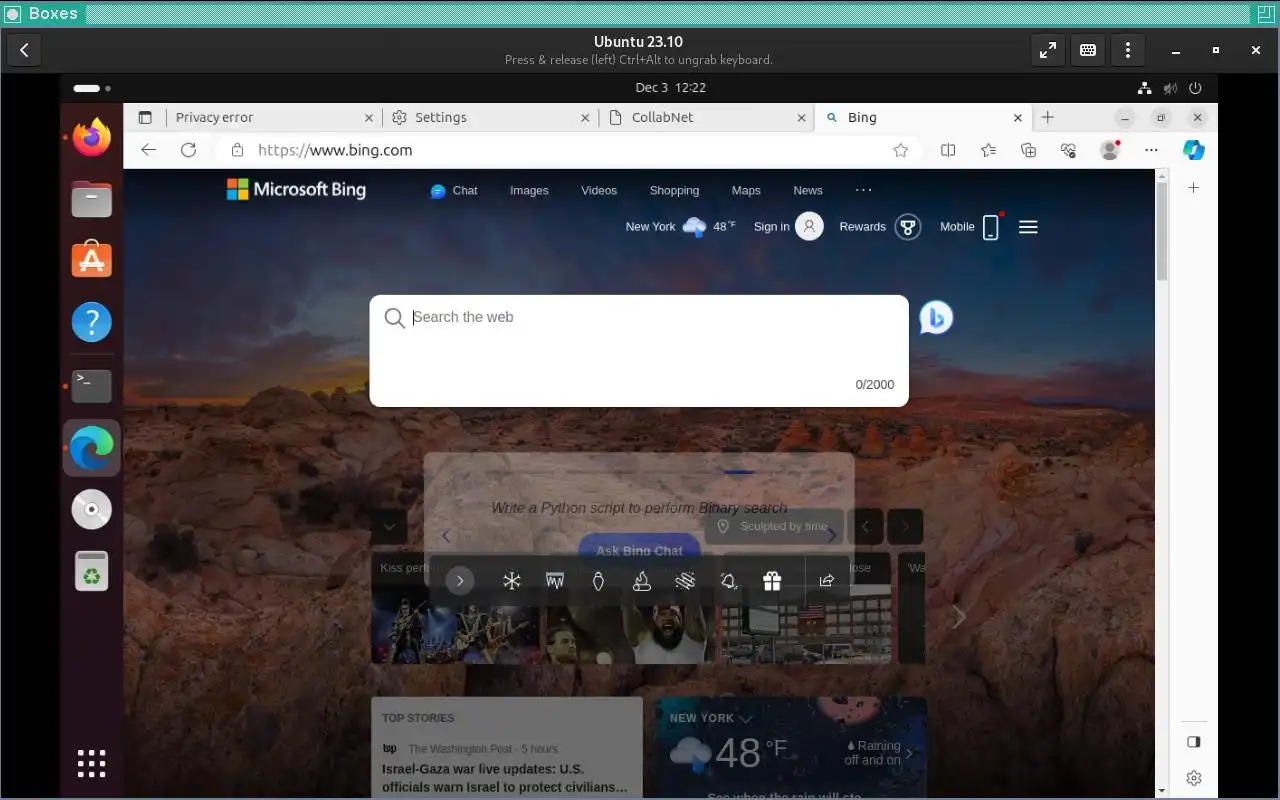
Task: Show previous background image arrow
Action: (866, 527)
